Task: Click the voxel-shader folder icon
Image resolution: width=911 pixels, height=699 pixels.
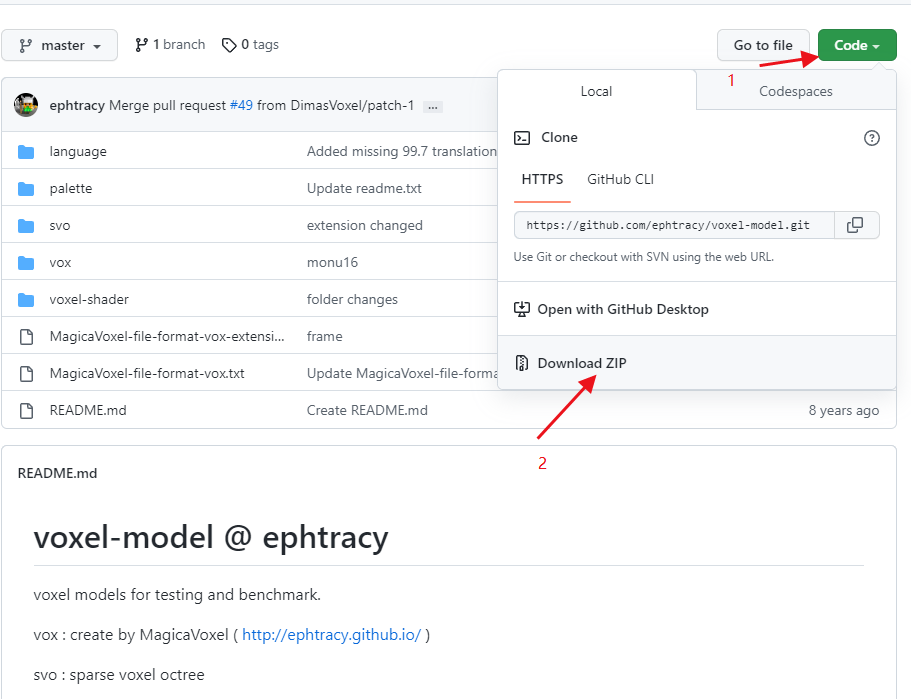Action: pos(26,299)
